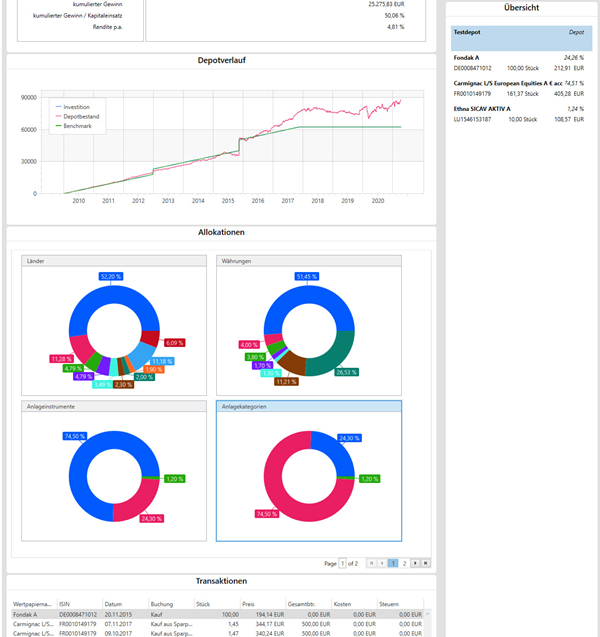Sort transactions by Steuern column header

400,604
